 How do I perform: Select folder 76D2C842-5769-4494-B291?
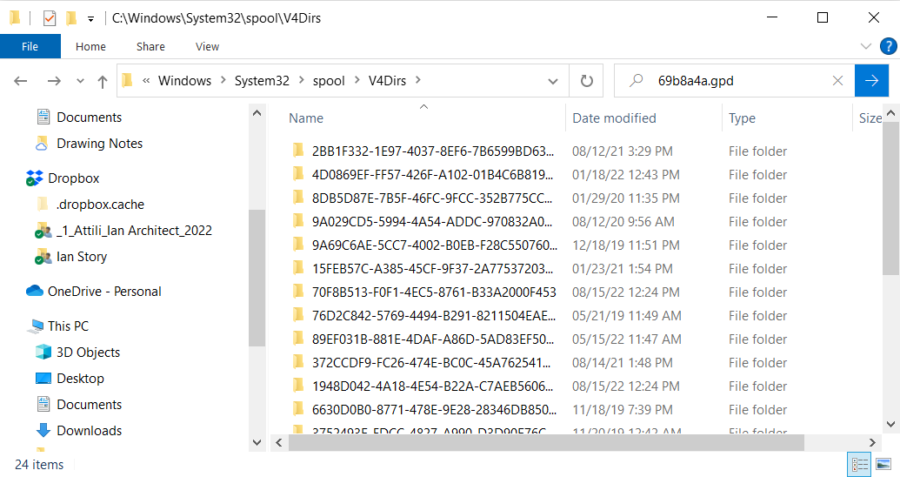pyautogui.click(x=433, y=316)
